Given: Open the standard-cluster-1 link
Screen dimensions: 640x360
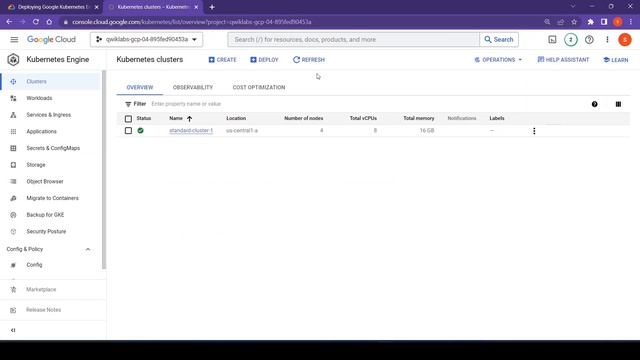Looking at the screenshot, I should (191, 131).
